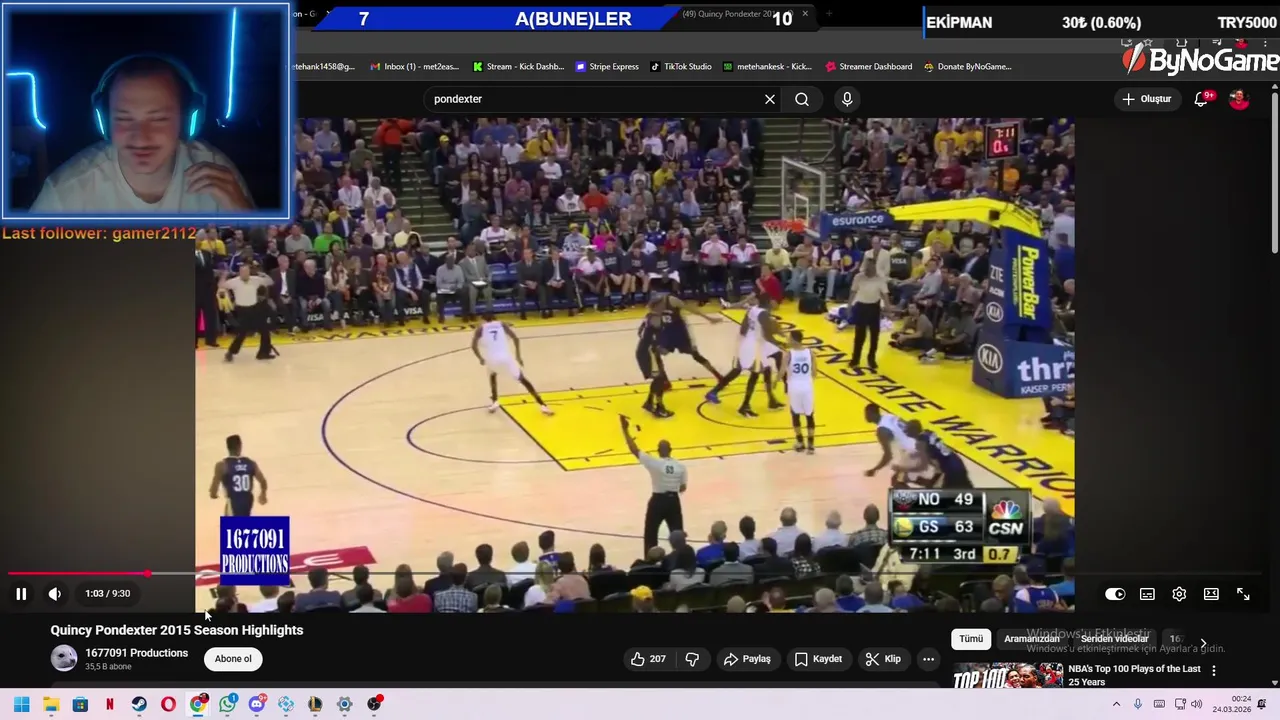The width and height of the screenshot is (1280, 720).
Task: Open the 1677091 Productions channel avatar
Action: (x=64, y=658)
